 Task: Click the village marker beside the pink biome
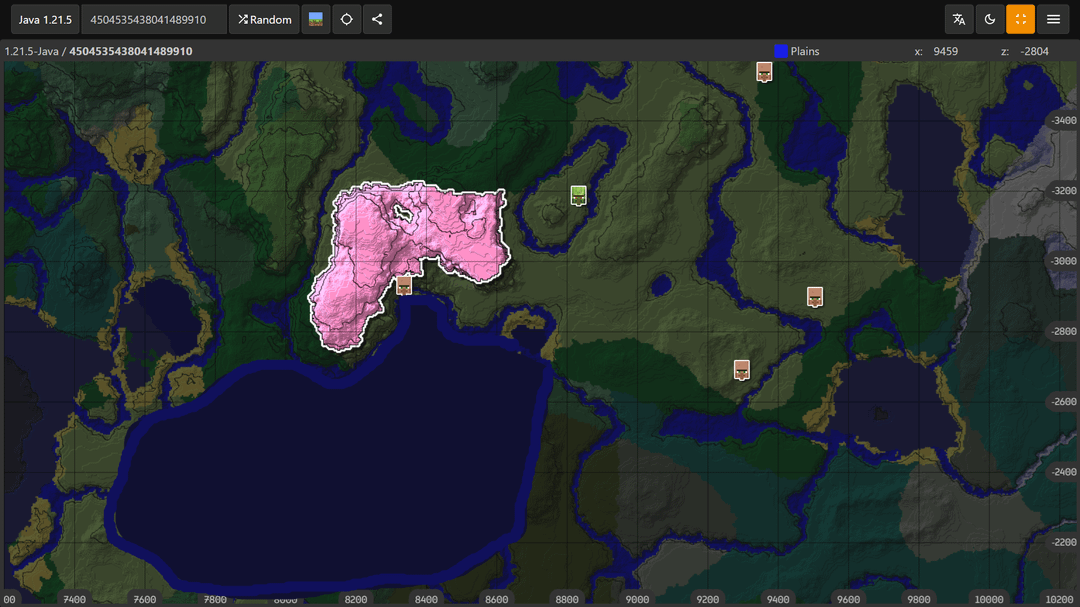point(404,285)
